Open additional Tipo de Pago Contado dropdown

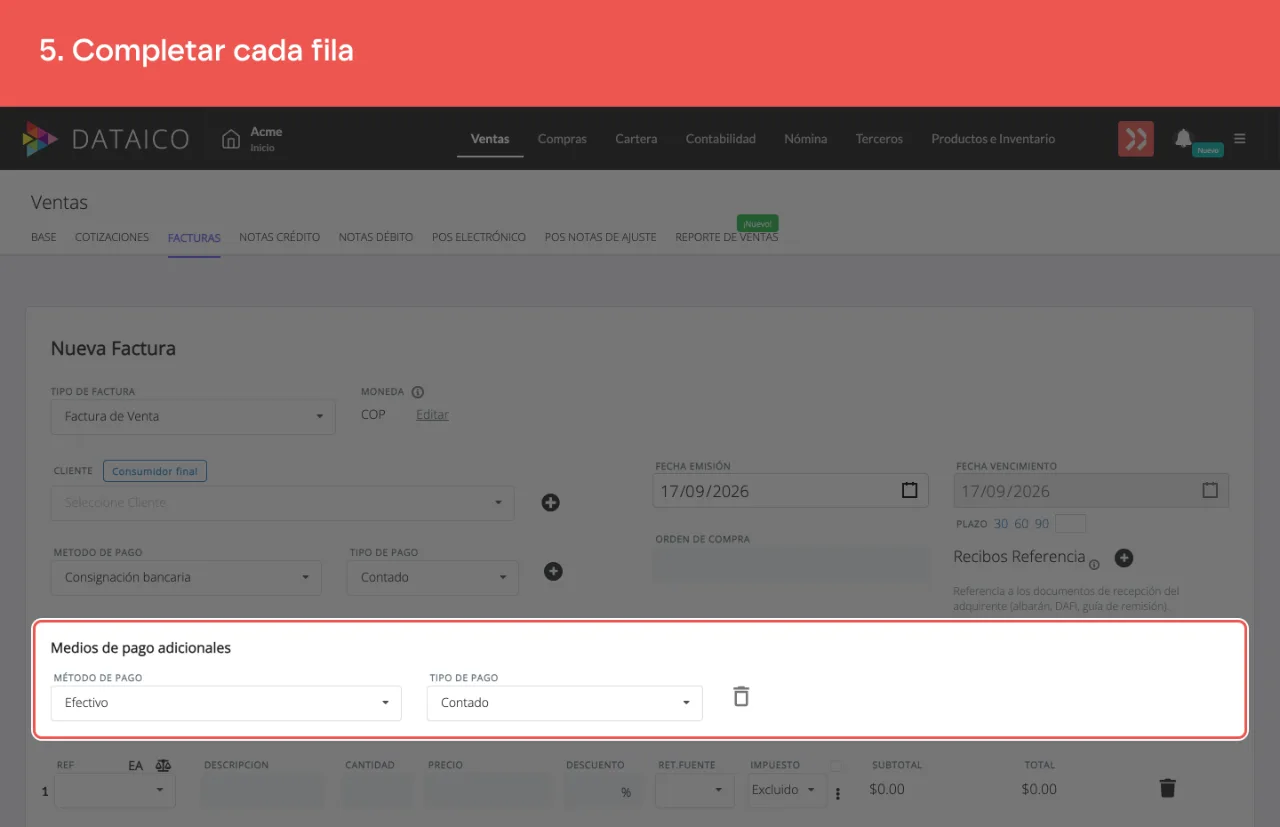tap(565, 703)
